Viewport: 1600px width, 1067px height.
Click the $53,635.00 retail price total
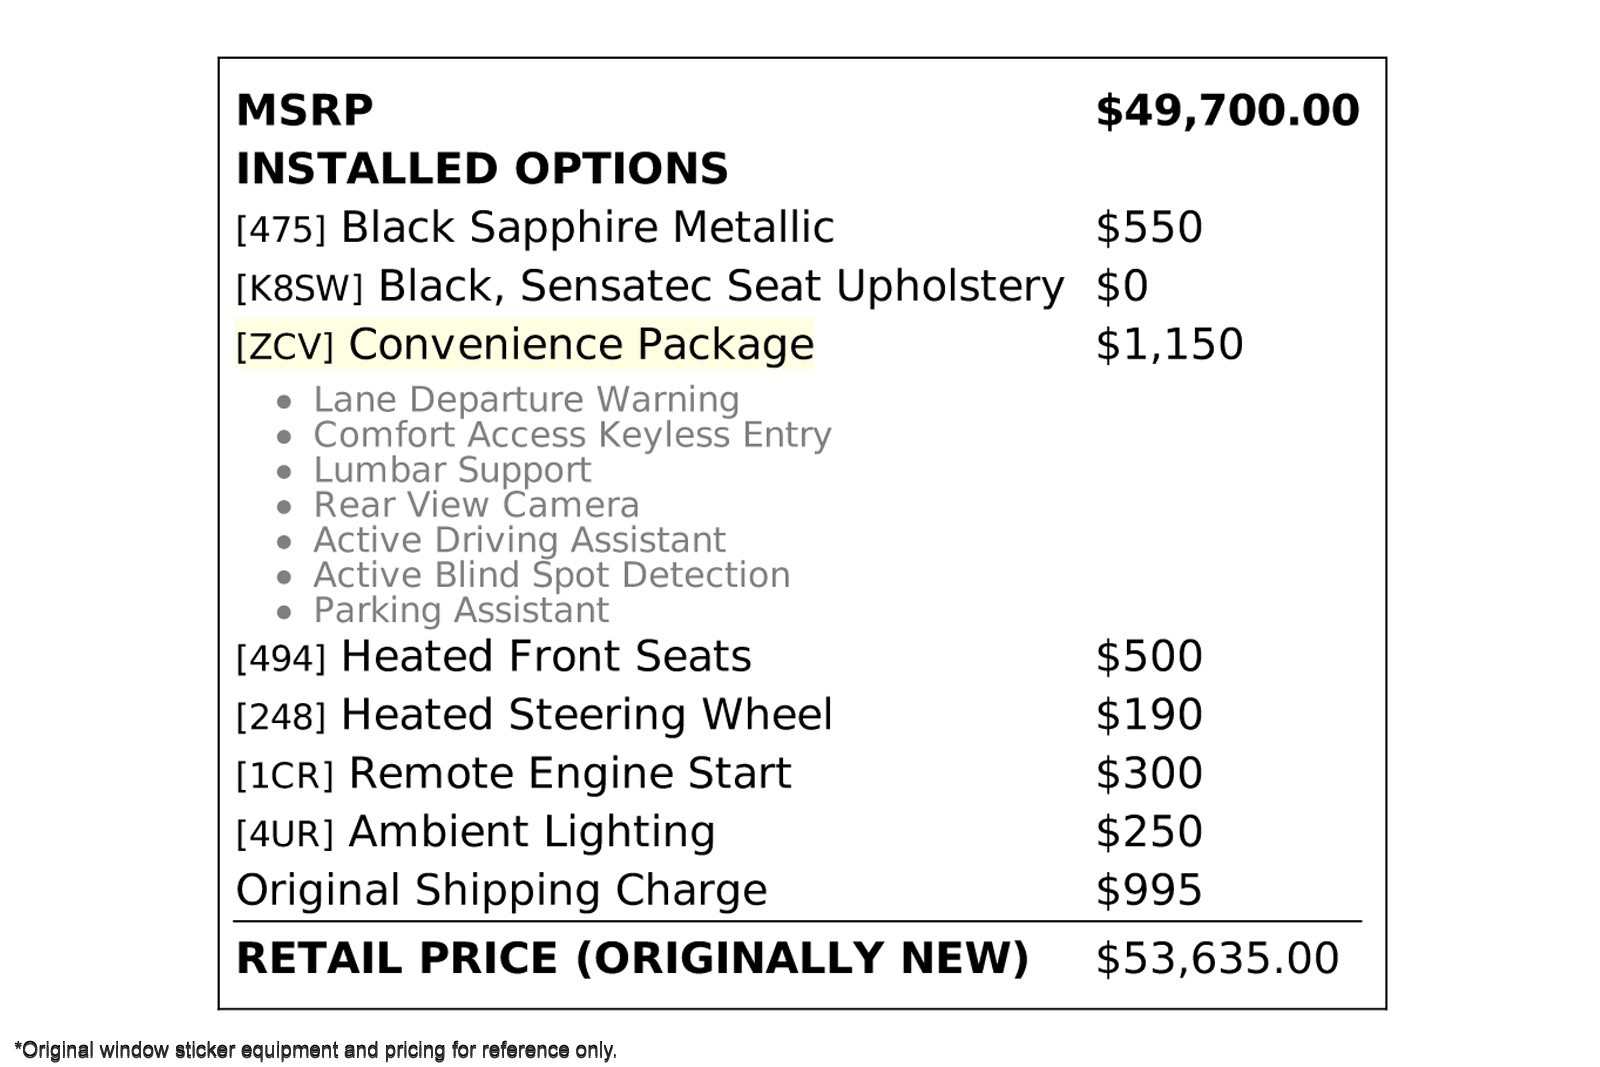click(1217, 958)
